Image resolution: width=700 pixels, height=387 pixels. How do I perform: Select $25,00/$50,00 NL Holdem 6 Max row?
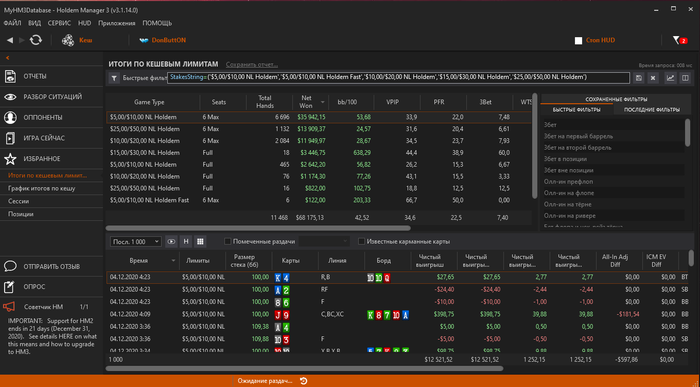point(319,129)
